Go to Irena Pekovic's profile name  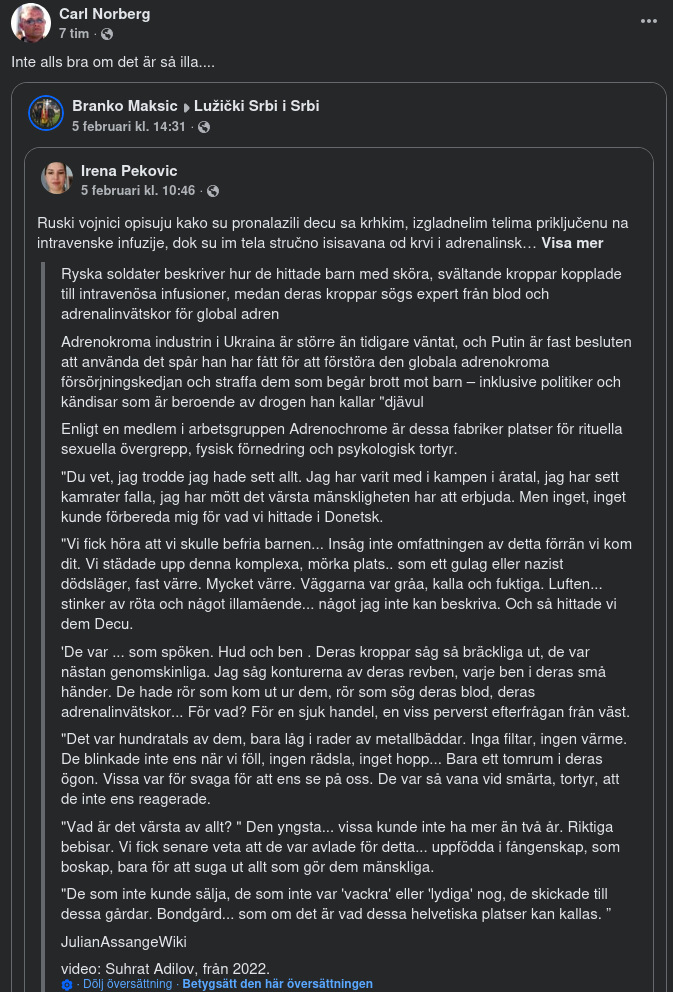pos(136,171)
